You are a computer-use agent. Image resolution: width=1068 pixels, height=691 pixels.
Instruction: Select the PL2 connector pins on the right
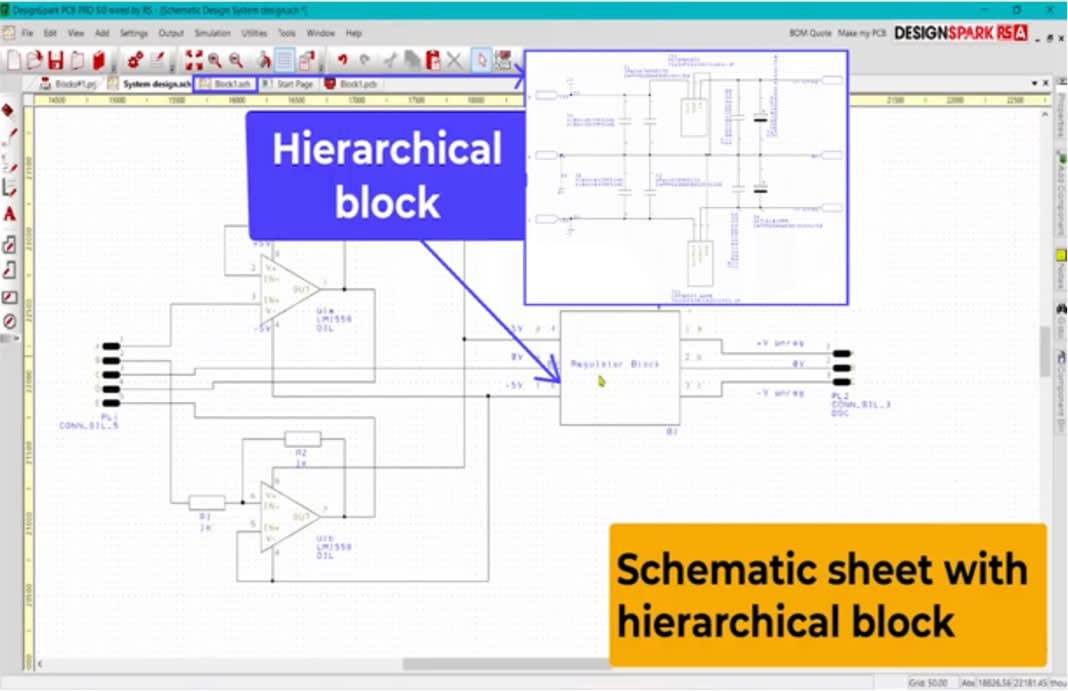coord(842,368)
